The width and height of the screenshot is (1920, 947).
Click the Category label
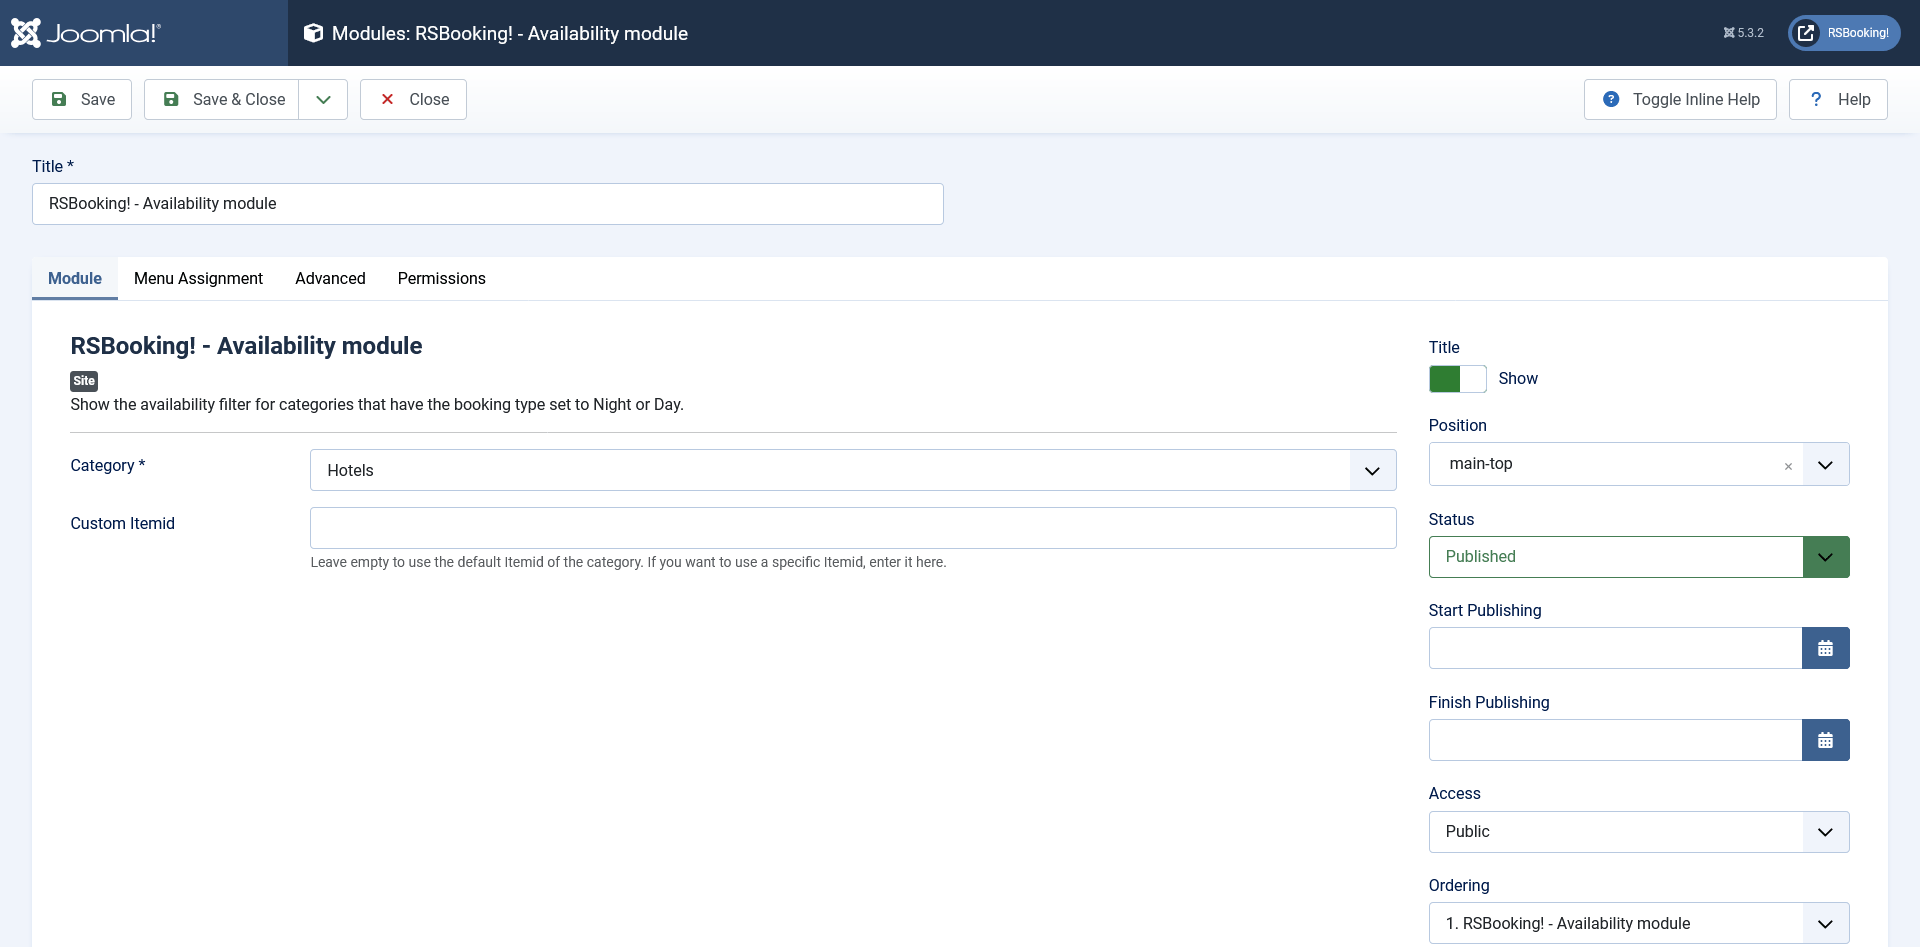coord(108,465)
